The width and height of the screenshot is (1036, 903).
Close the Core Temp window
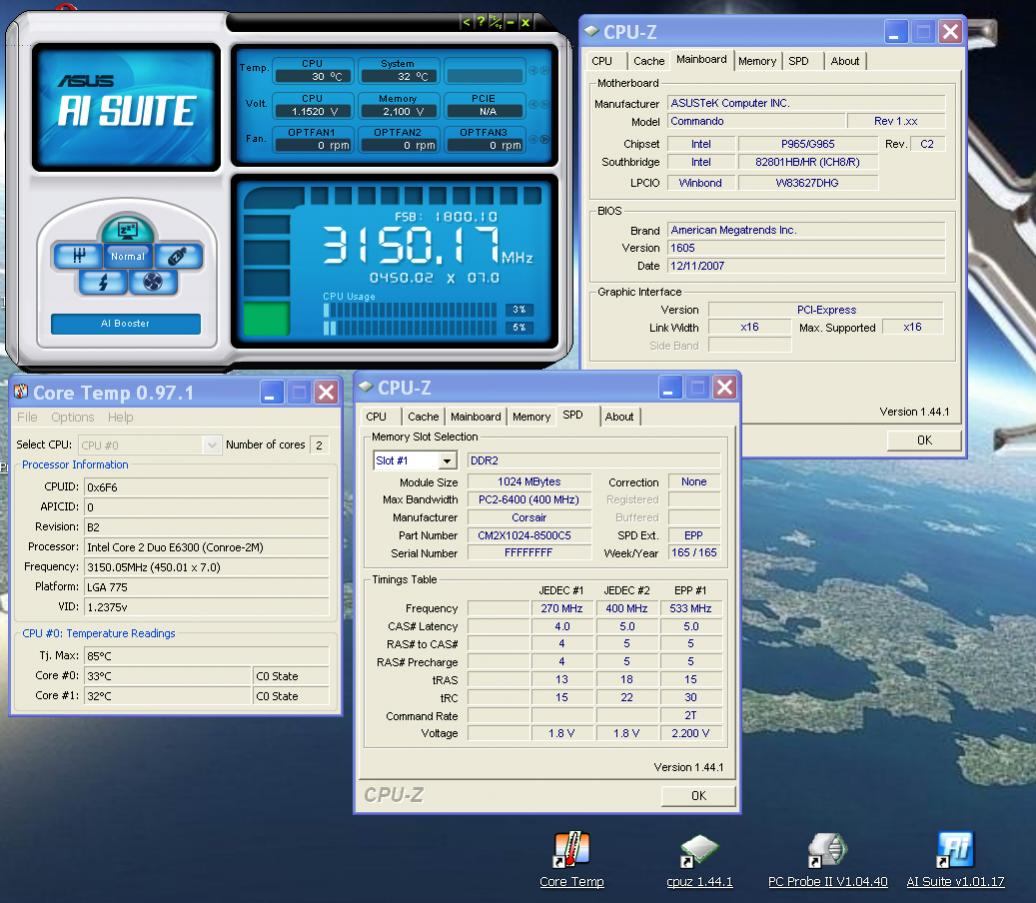(326, 392)
